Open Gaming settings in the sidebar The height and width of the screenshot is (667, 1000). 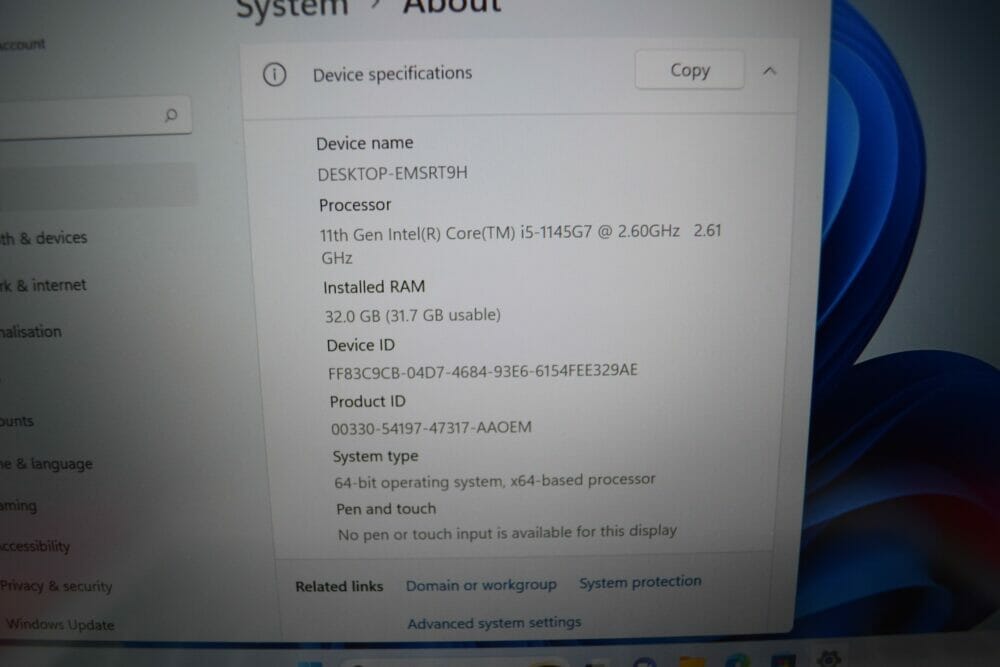(18, 506)
